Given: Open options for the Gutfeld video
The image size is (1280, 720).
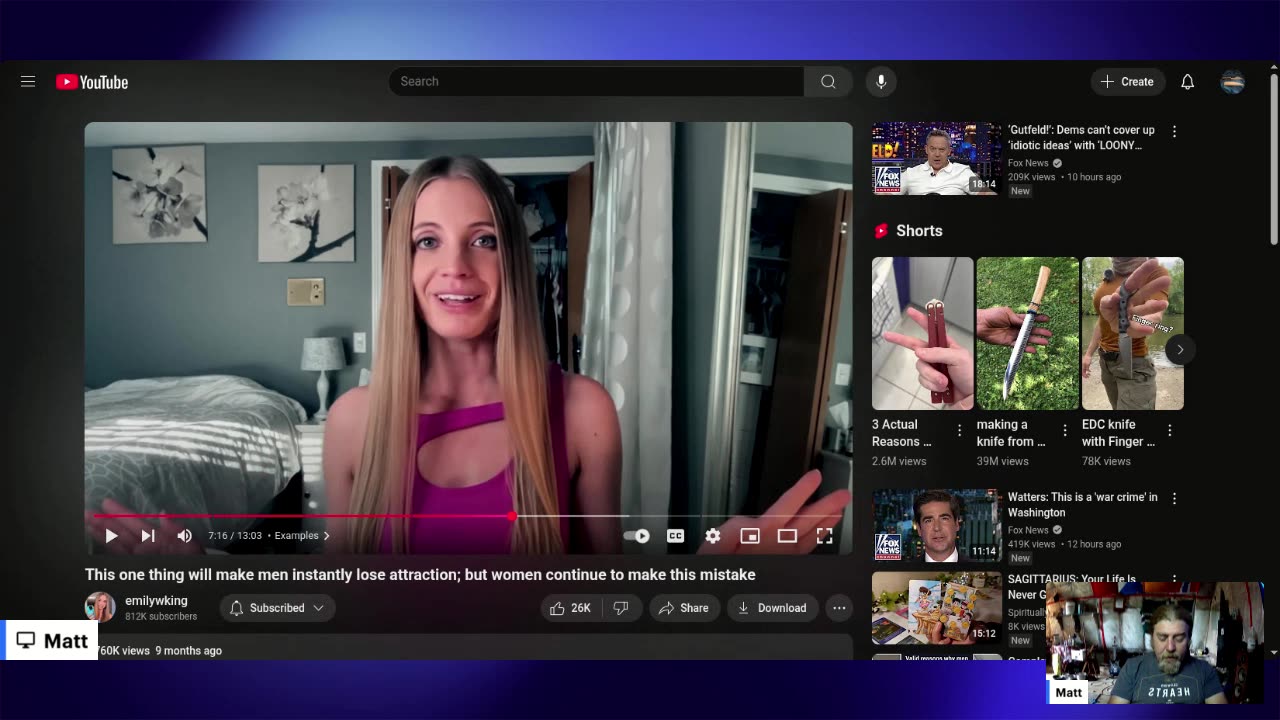Looking at the screenshot, I should 1174,131.
